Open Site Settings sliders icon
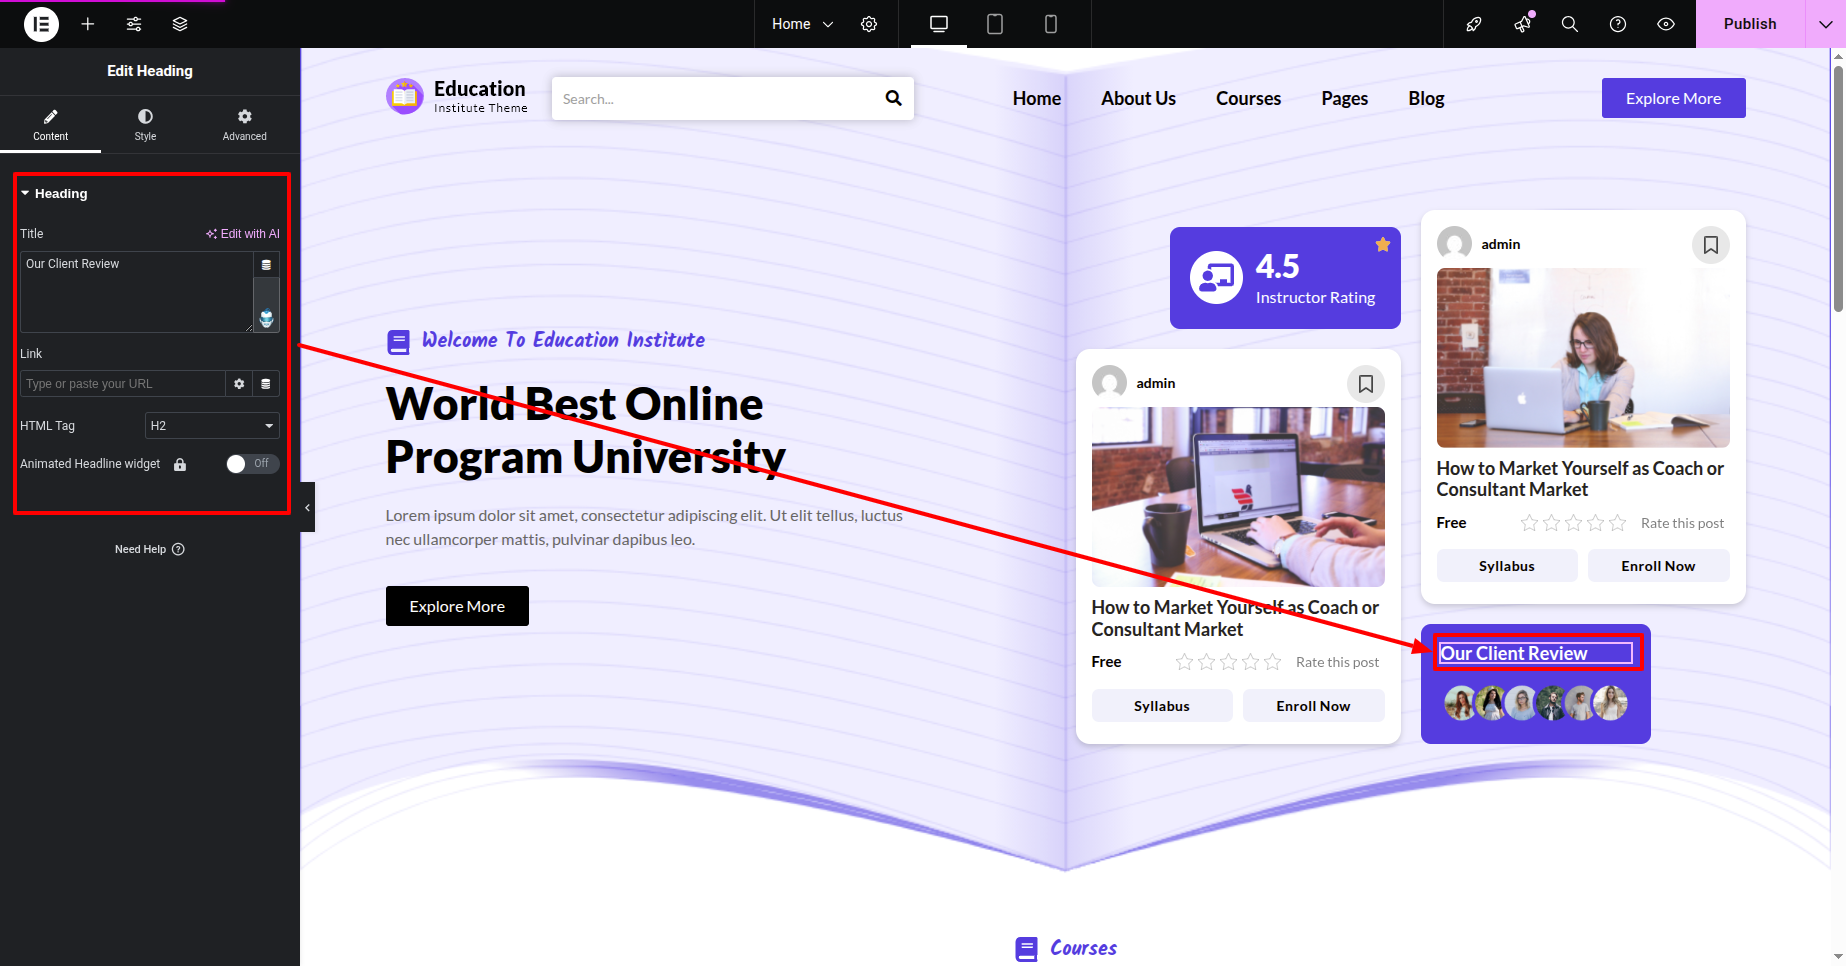 click(x=134, y=24)
